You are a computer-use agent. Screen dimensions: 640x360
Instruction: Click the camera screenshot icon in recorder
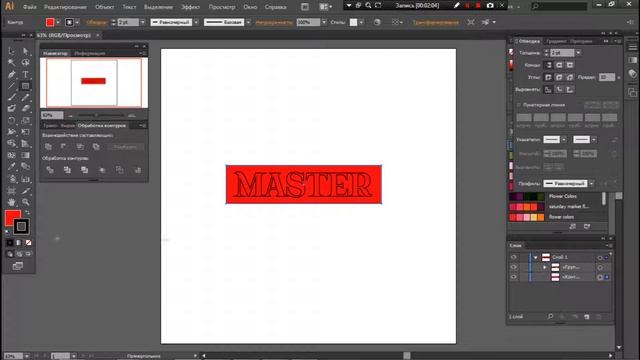click(490, 5)
